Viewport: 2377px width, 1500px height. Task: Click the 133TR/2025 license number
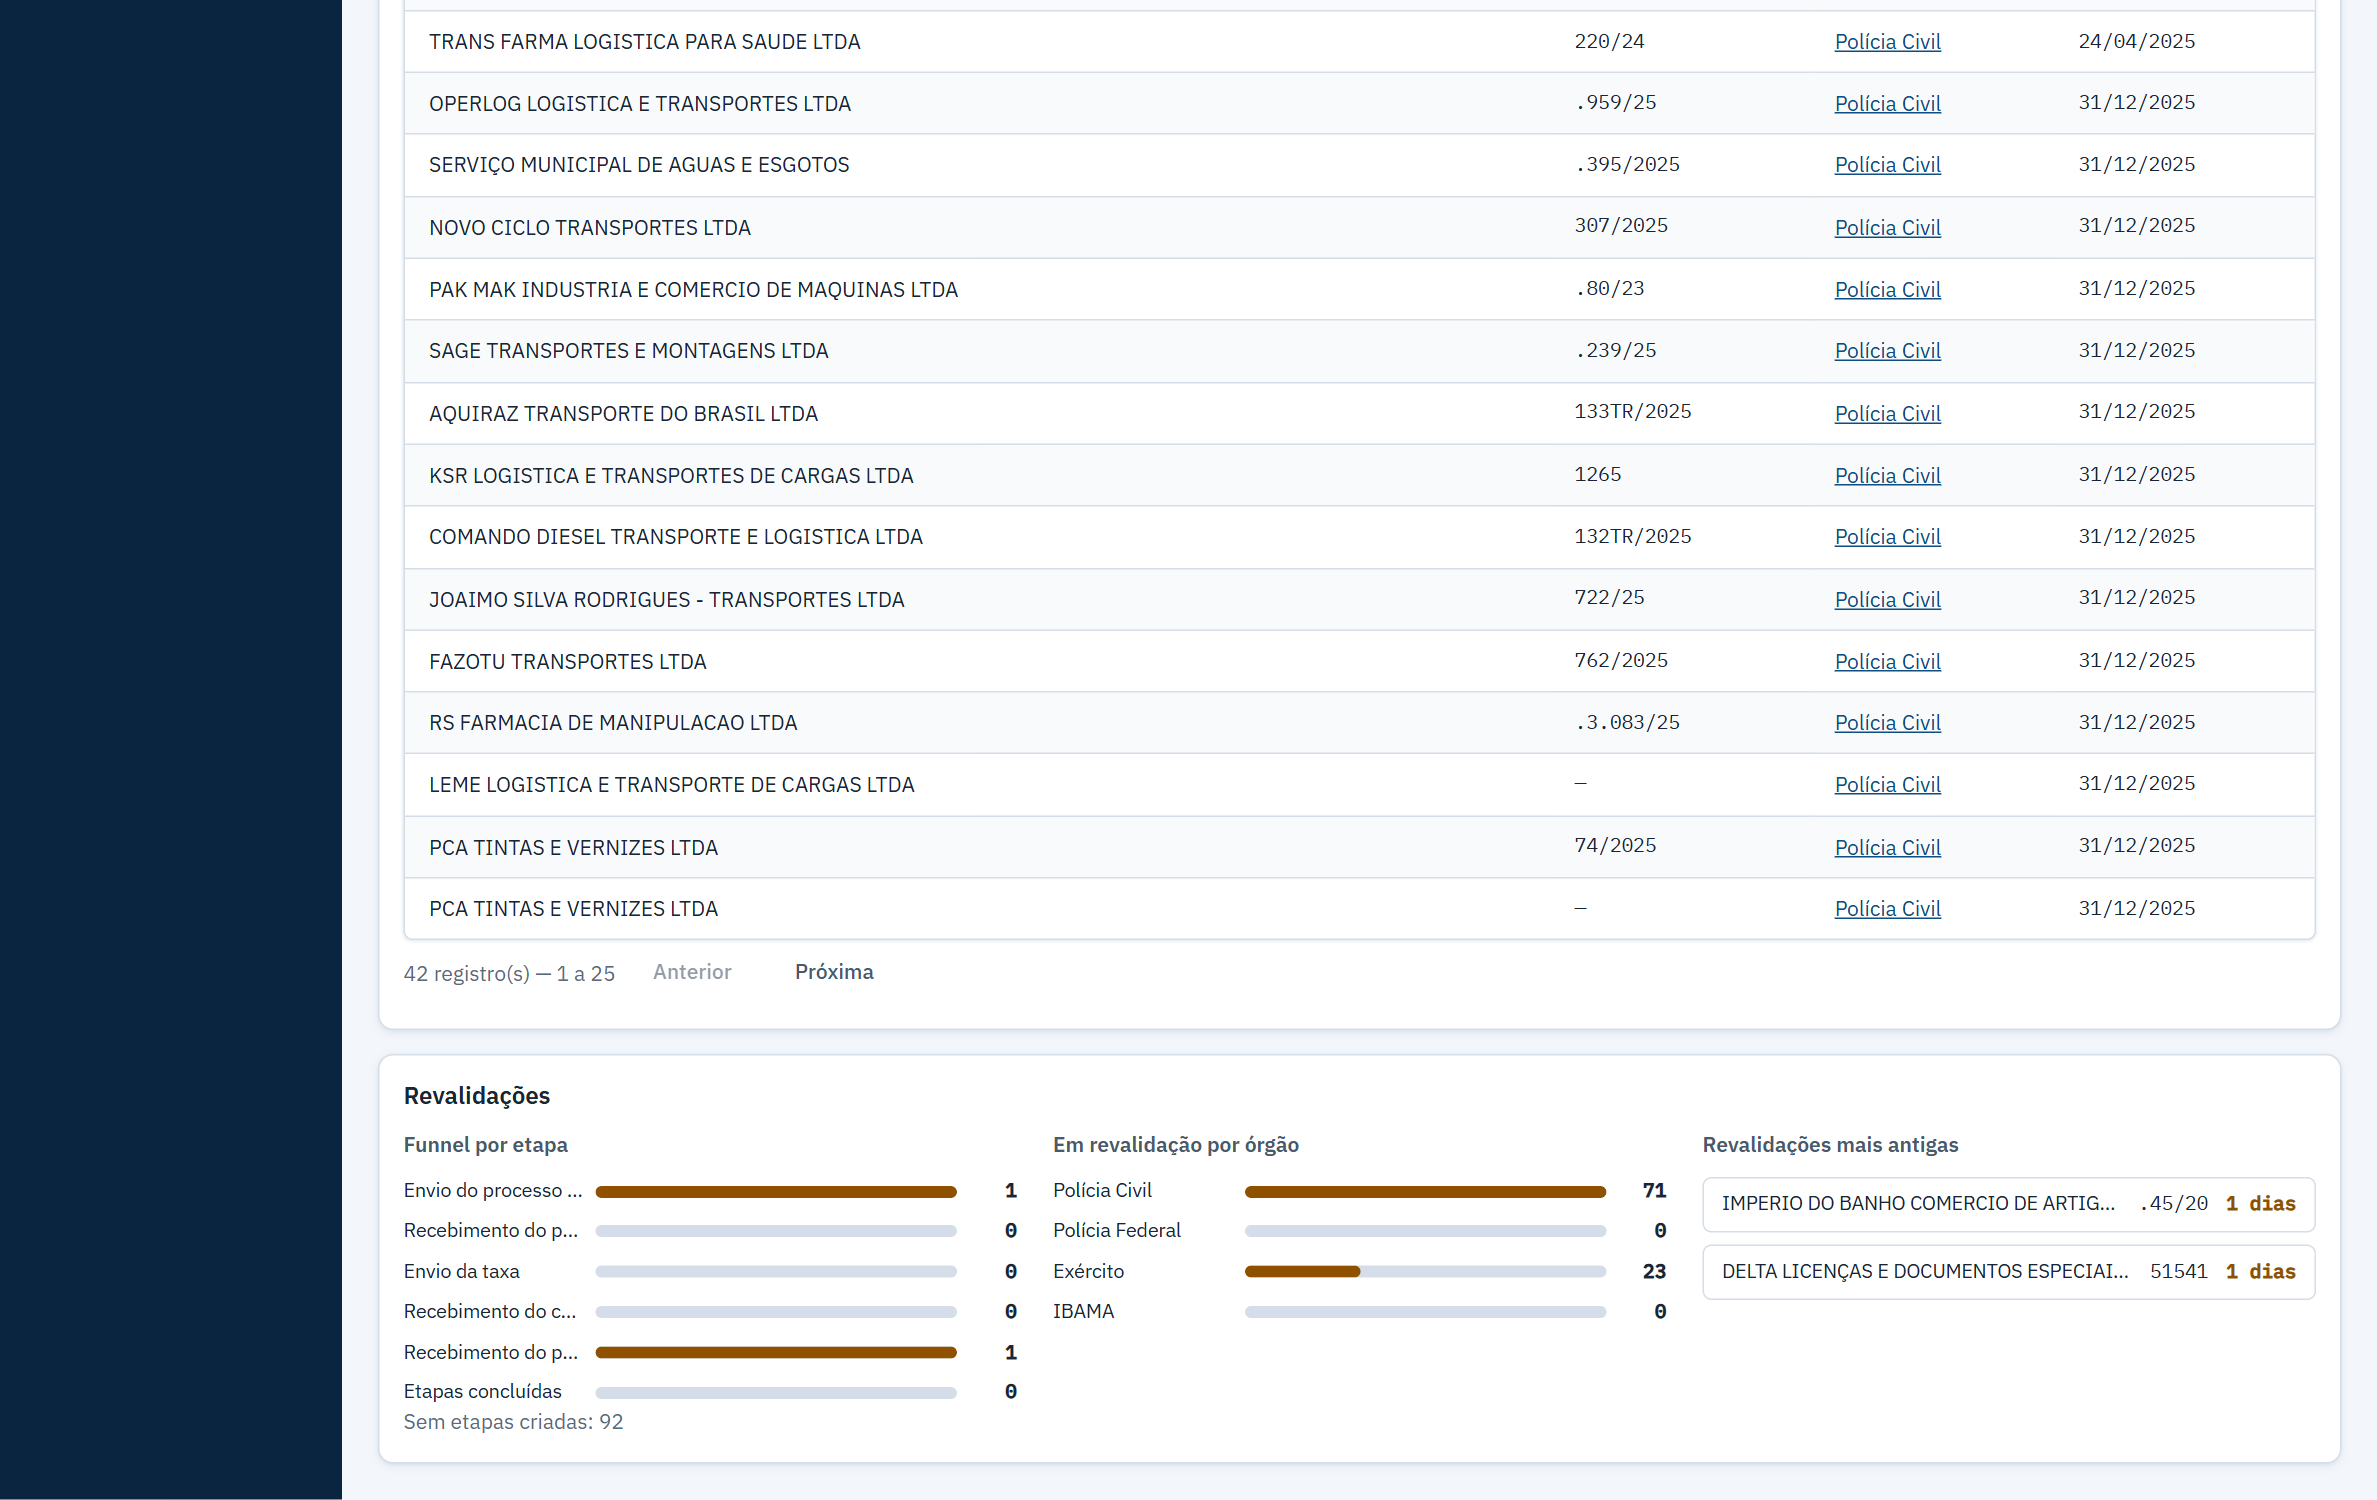(1632, 412)
